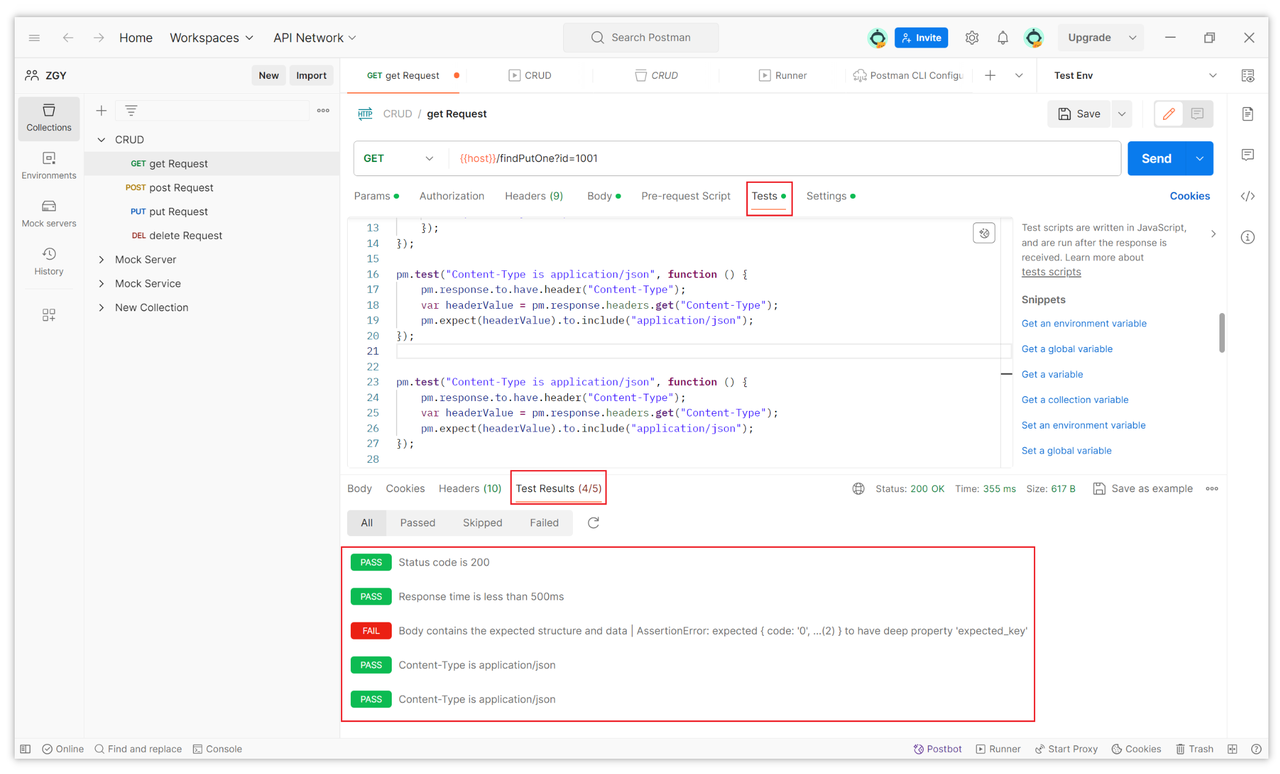Screen dimensions: 1280x774
Task: Click the request URL field
Action: (785, 158)
